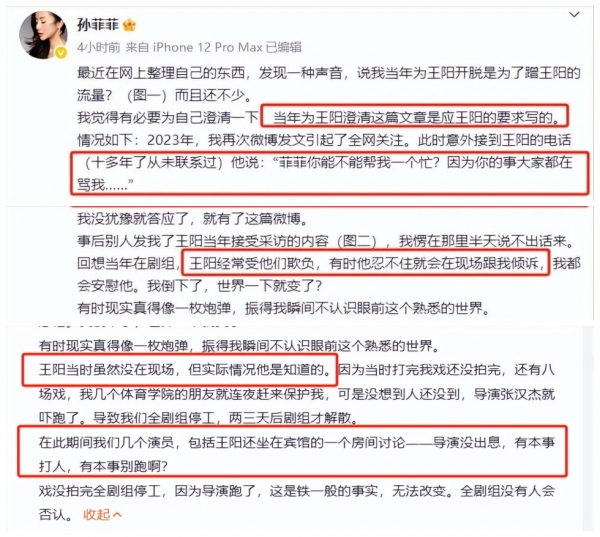
Task: Click the boxed 在此期间我们几个演员 paragraph
Action: [x=292, y=452]
